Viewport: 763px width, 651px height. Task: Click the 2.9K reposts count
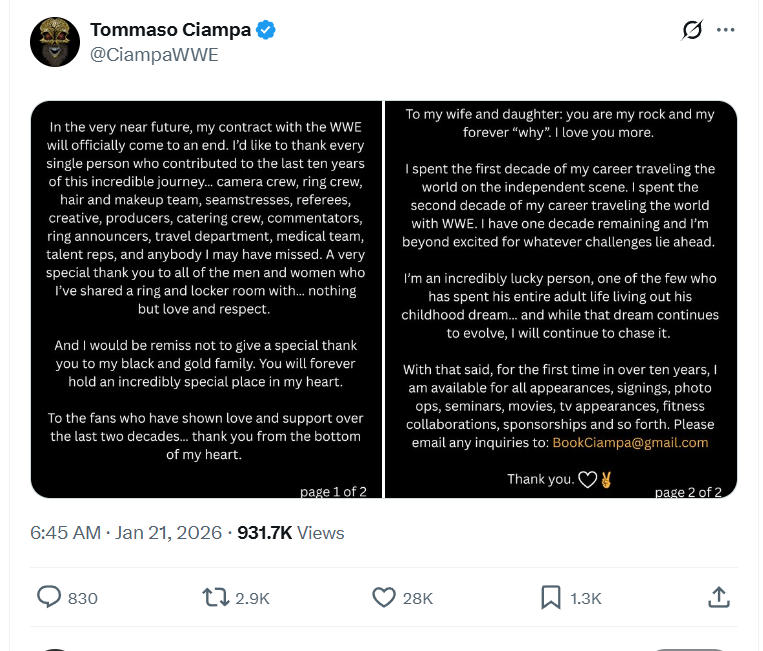(x=251, y=598)
